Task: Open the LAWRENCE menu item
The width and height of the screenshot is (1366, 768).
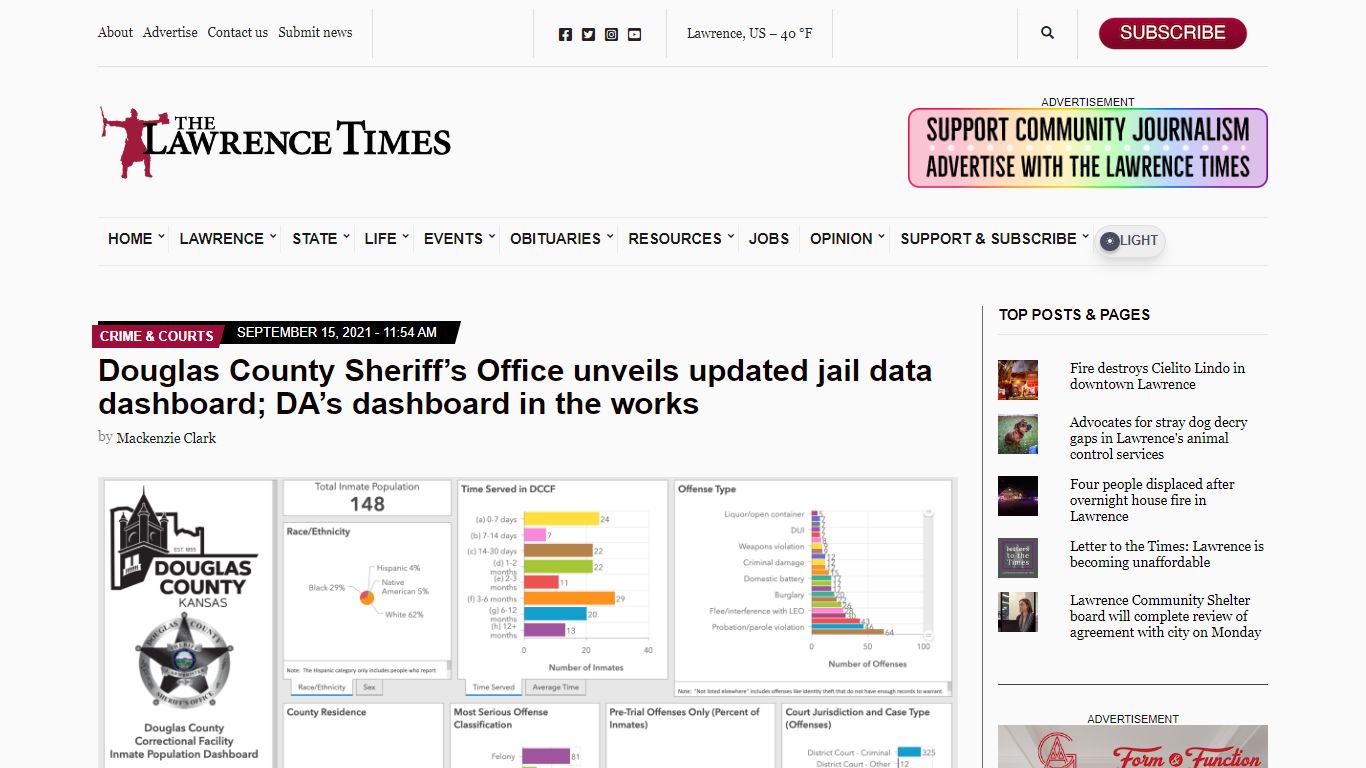Action: 222,239
